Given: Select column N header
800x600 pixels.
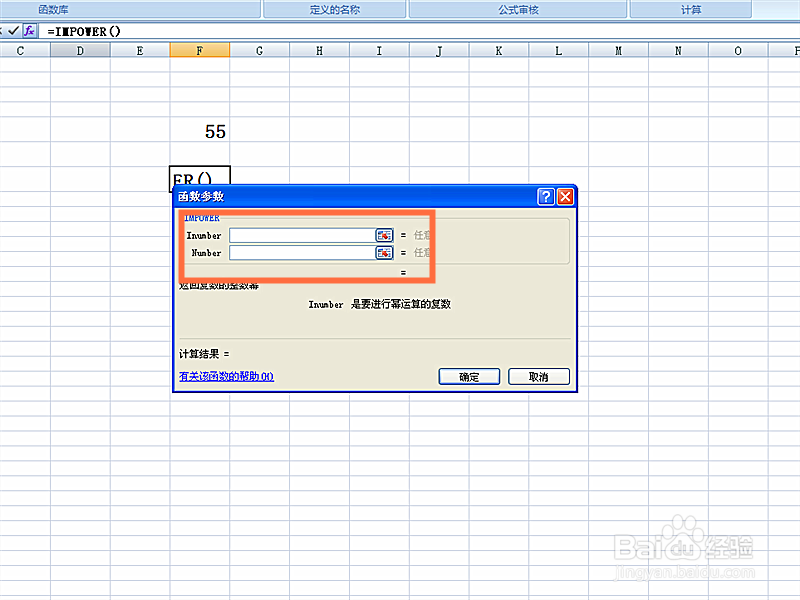Looking at the screenshot, I should 678,51.
